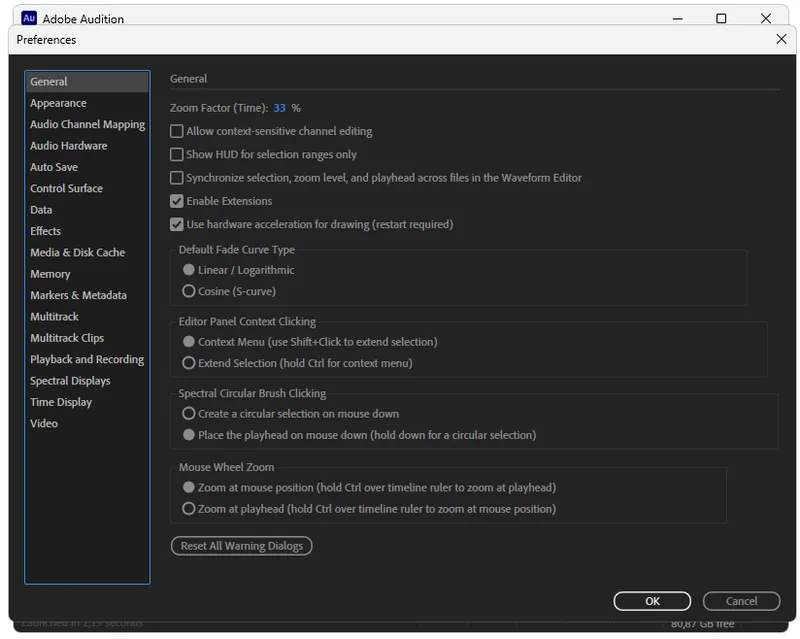Click Reset All Warning Dialogs button
Screen dimensions: 800x639
click(241, 546)
